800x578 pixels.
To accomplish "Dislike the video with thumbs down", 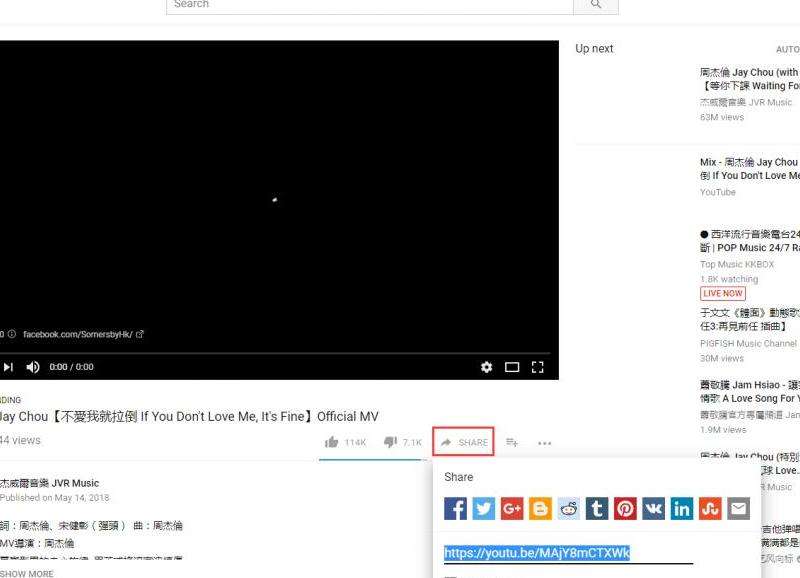I will pyautogui.click(x=390, y=442).
